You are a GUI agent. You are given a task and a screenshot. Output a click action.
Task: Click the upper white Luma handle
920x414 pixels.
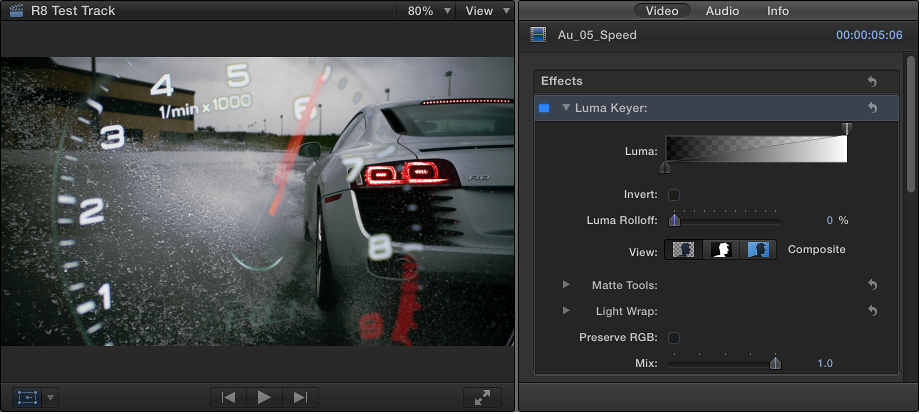846,128
